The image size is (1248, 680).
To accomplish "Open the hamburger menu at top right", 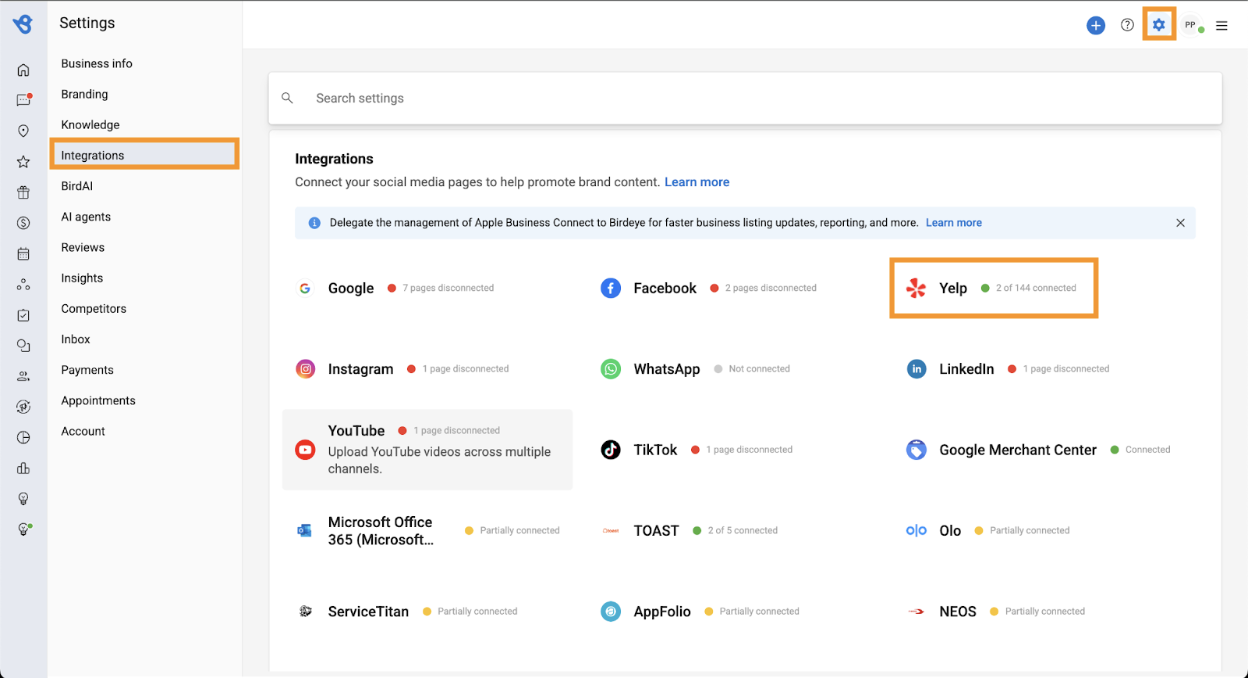I will point(1222,26).
